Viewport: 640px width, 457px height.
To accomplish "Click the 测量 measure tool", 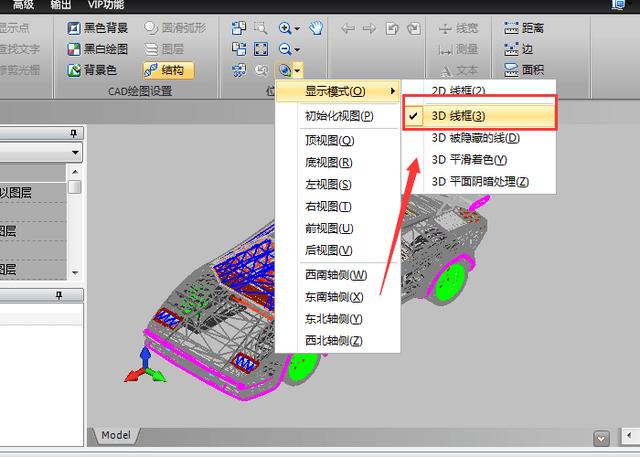I will click(458, 49).
